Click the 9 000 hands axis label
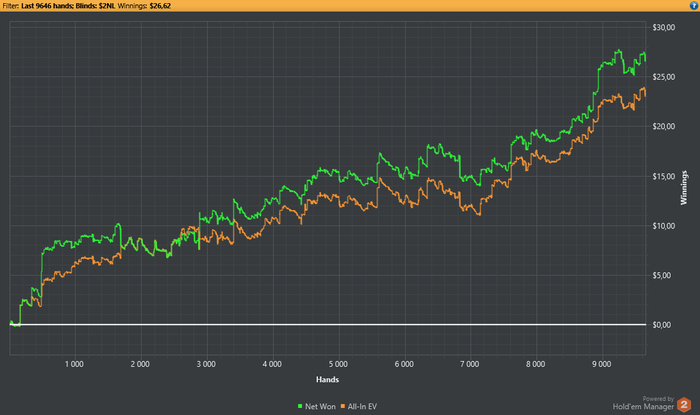Screen dimensions: 700x415 pyautogui.click(x=601, y=365)
